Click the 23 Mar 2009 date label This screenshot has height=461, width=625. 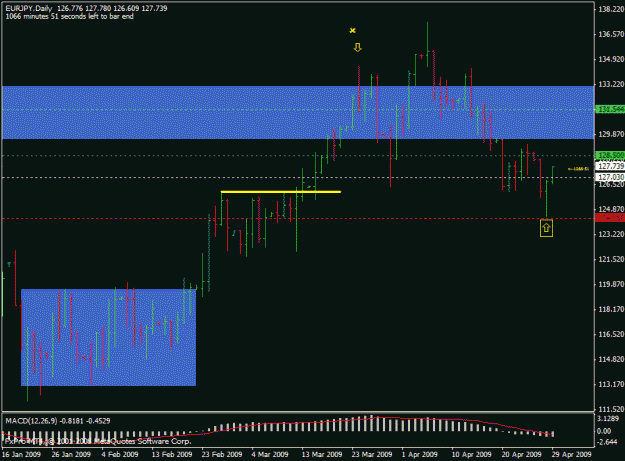(x=371, y=454)
